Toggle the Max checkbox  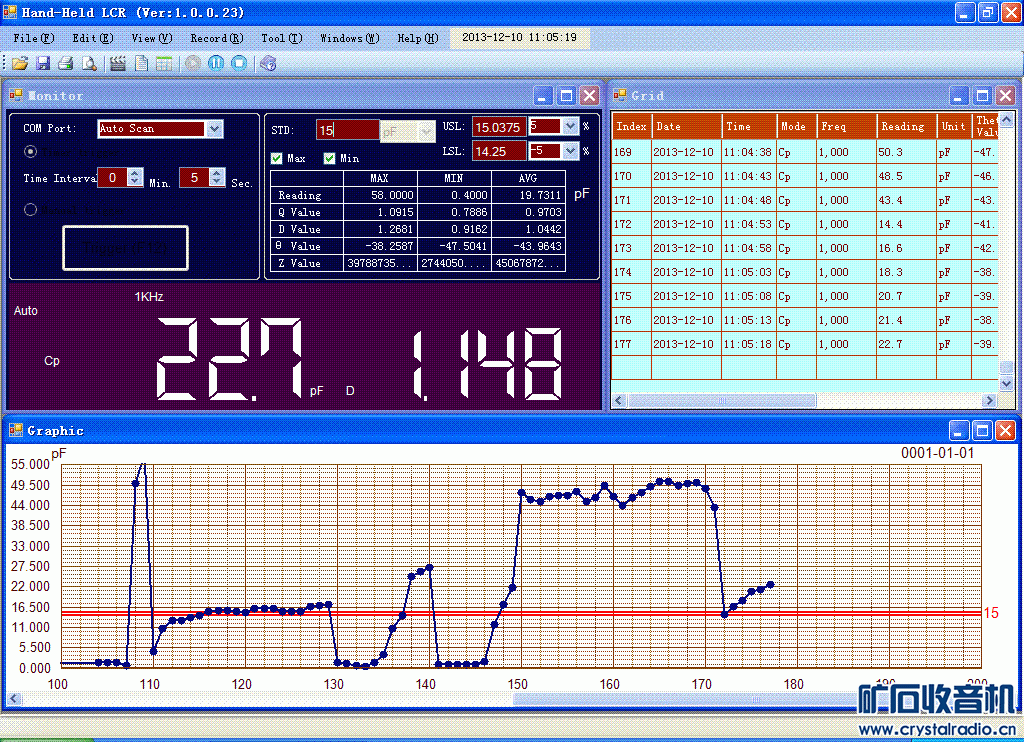pyautogui.click(x=276, y=158)
